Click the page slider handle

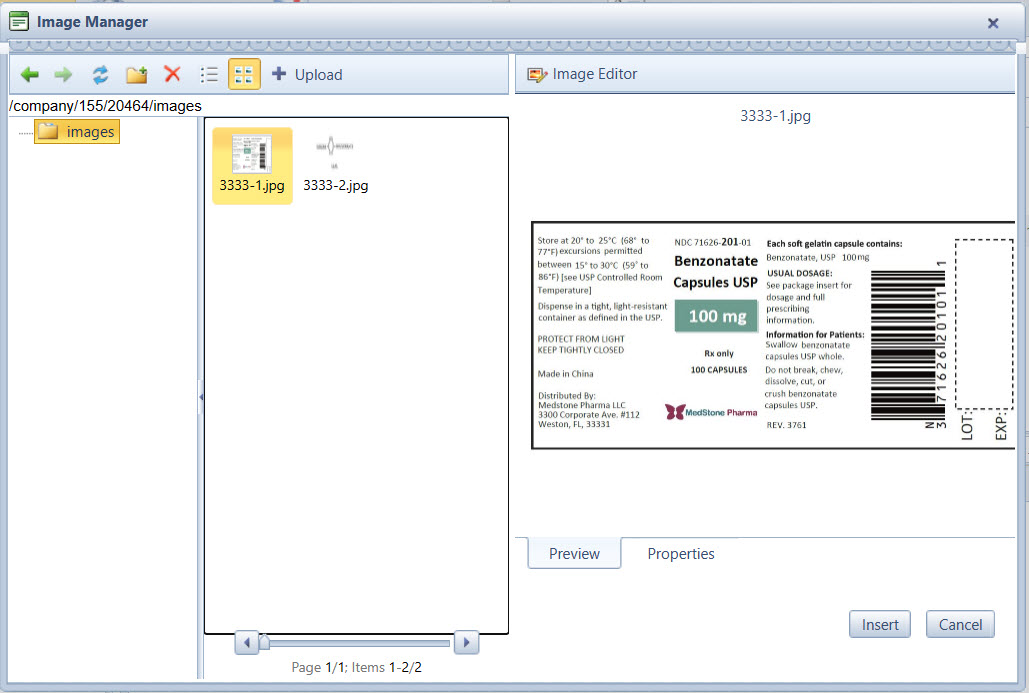pos(264,642)
